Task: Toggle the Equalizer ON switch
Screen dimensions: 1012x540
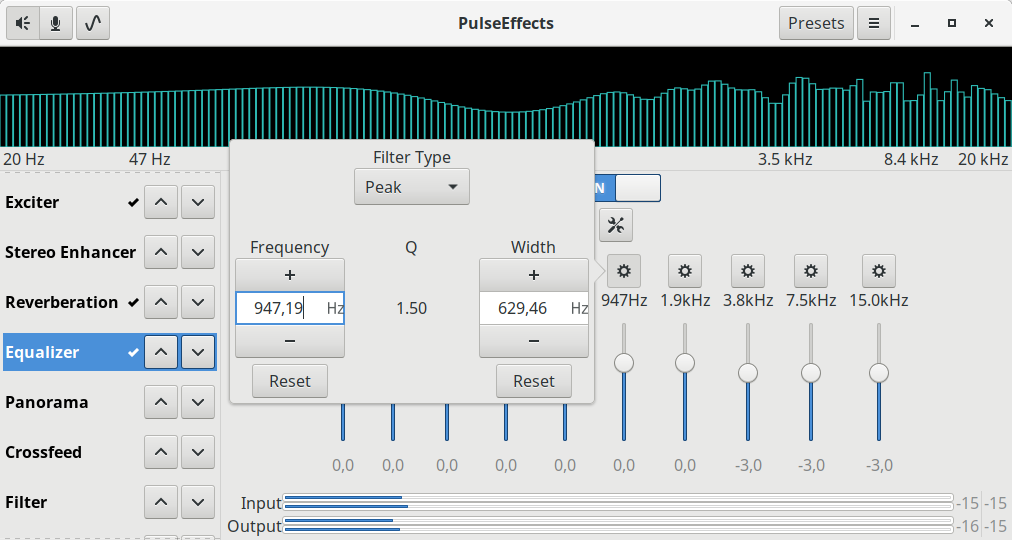Action: [x=627, y=188]
